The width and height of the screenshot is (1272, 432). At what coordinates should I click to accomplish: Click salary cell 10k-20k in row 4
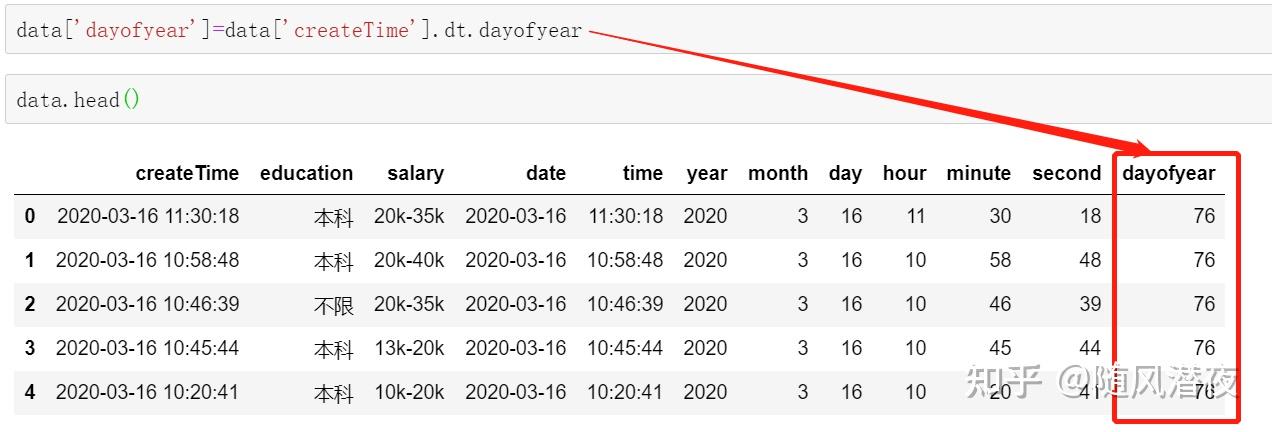[409, 392]
